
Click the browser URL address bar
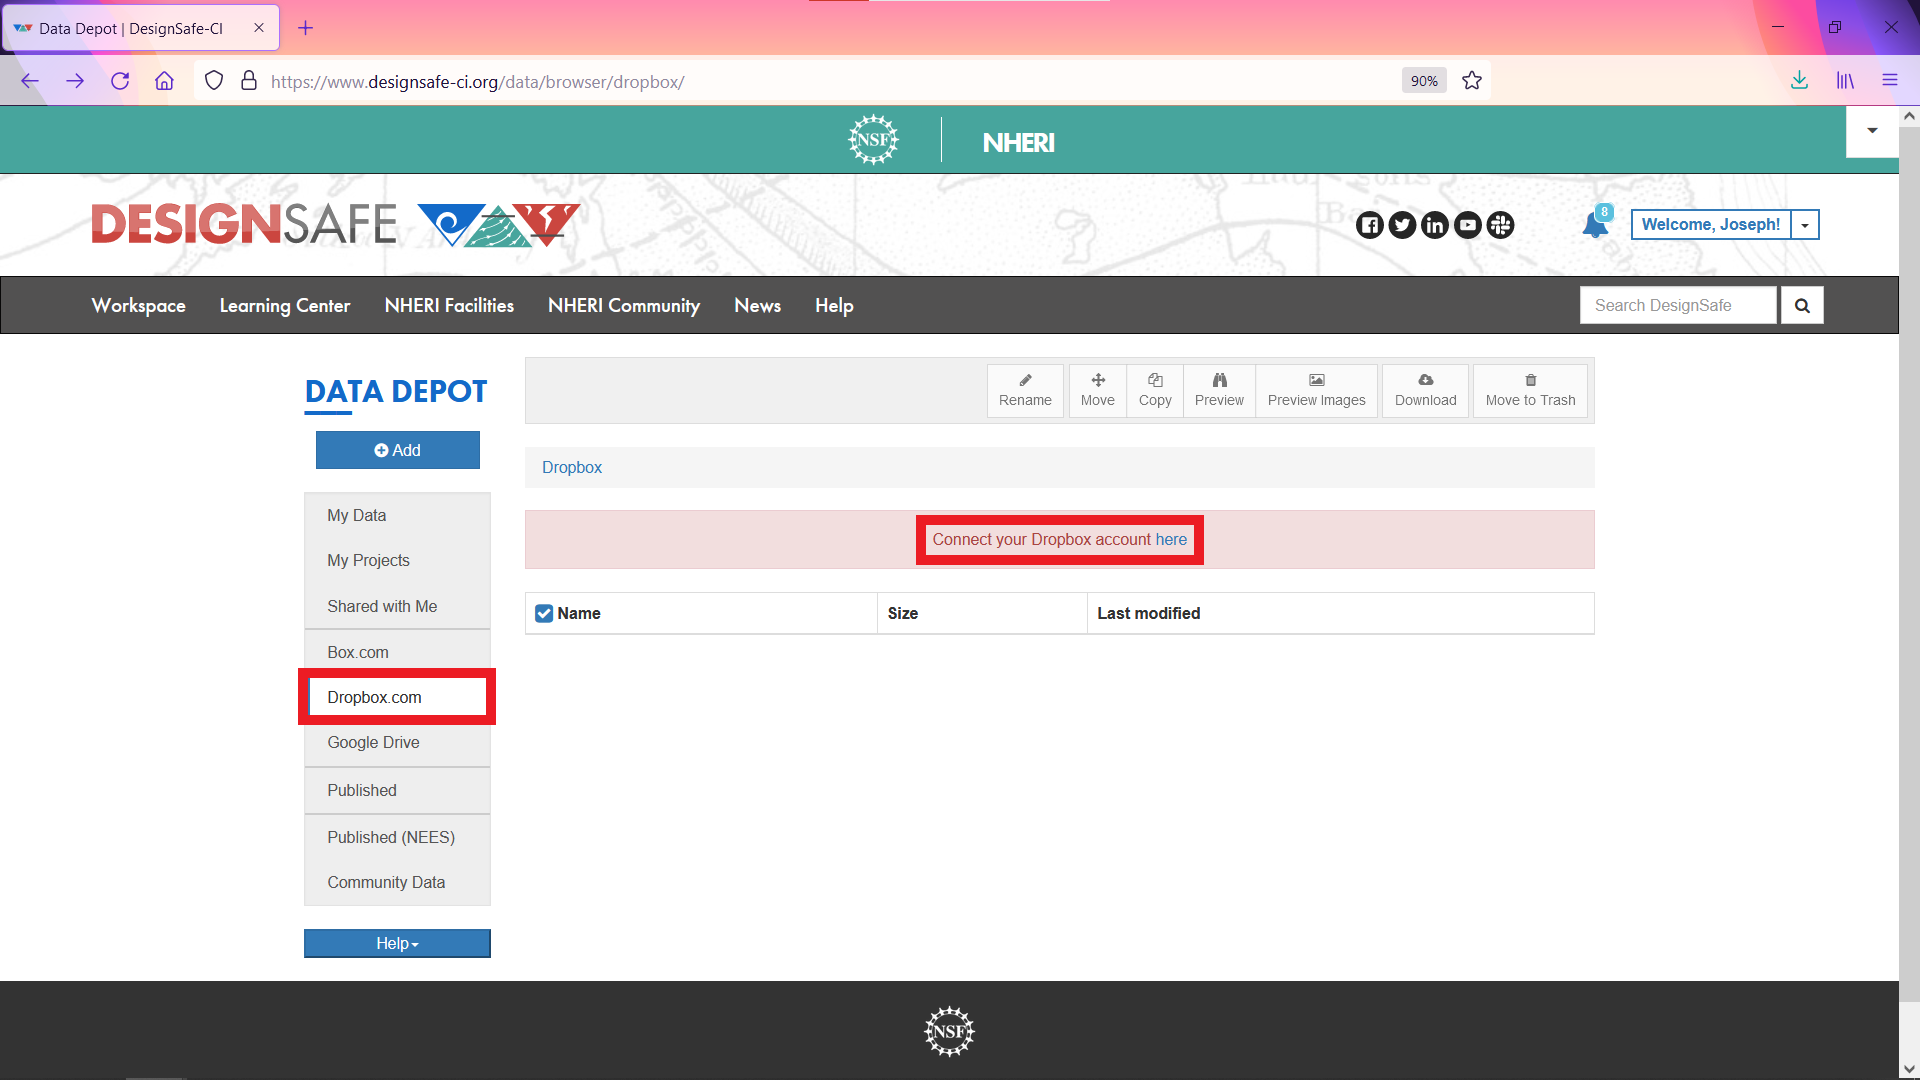coord(830,81)
